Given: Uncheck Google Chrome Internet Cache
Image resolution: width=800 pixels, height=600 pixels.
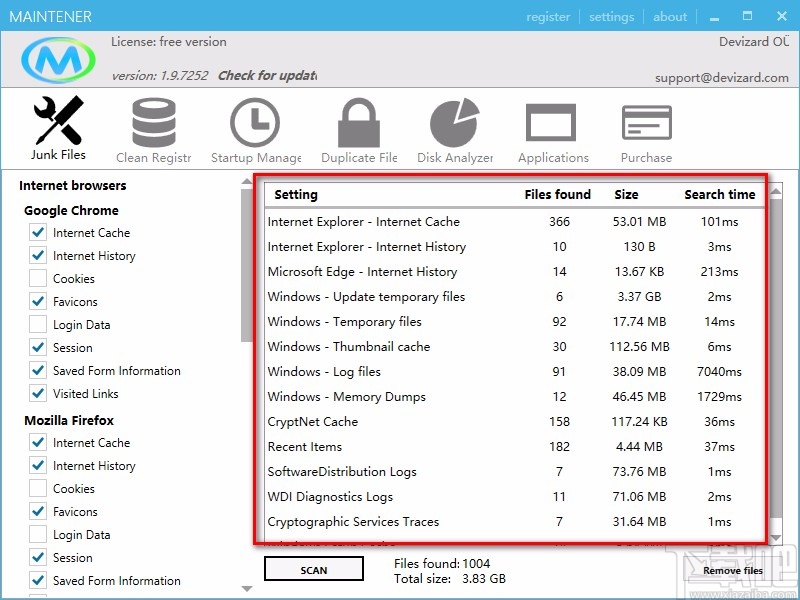Looking at the screenshot, I should tap(38, 233).
